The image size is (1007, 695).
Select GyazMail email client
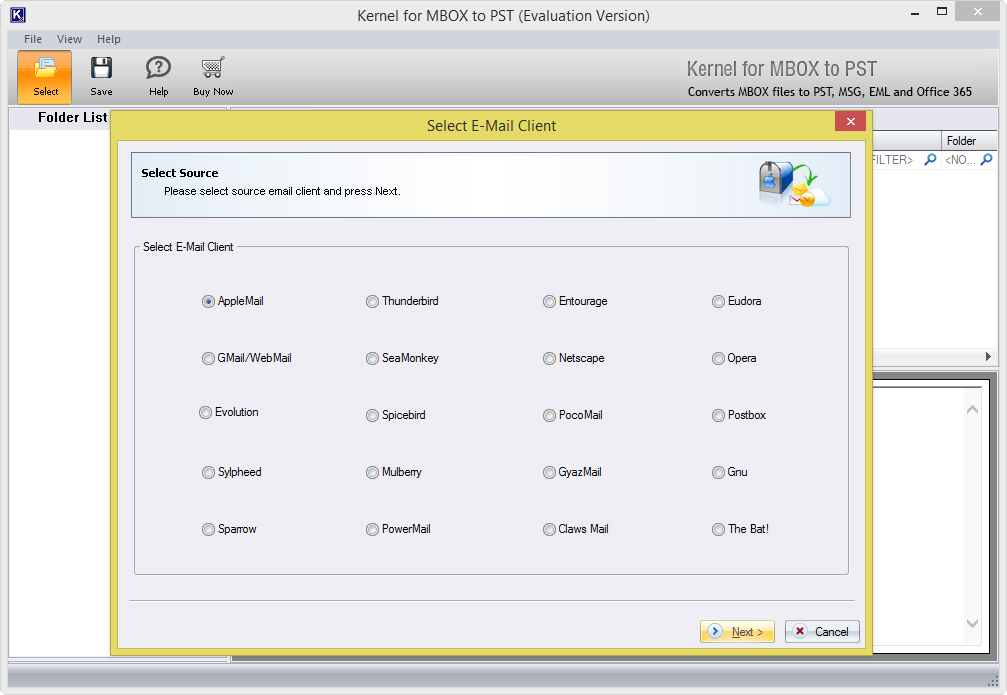[549, 473]
